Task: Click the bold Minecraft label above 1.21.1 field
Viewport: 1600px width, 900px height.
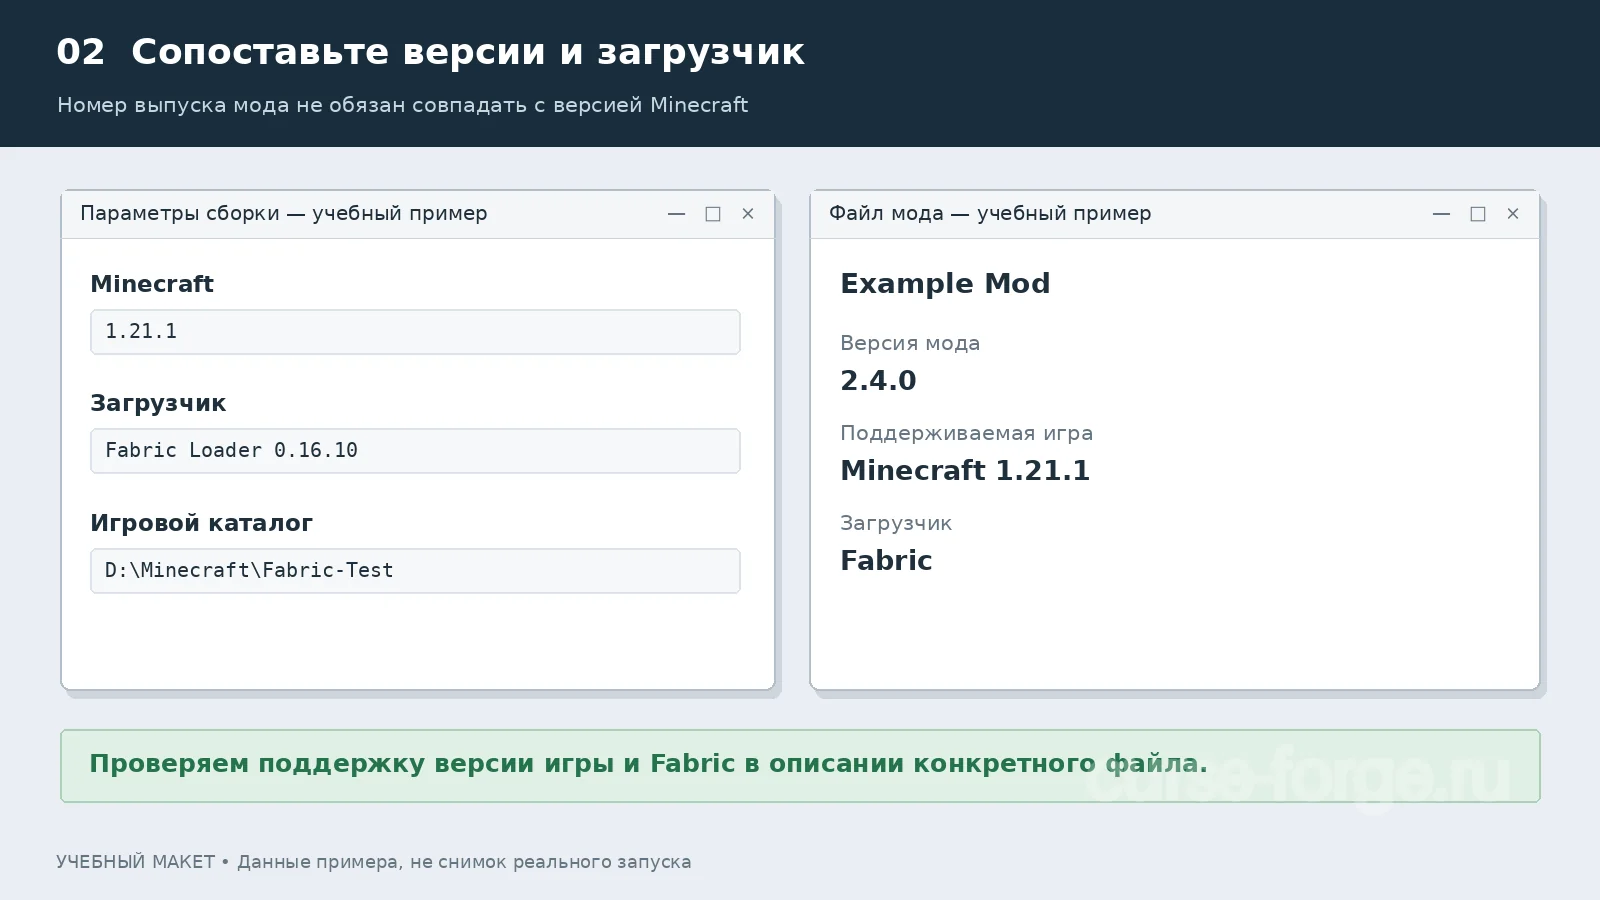Action: [152, 284]
